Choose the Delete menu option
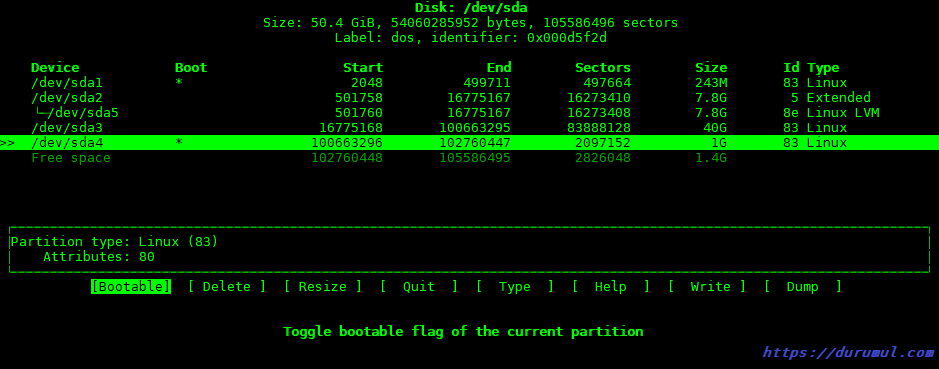The image size is (939, 369). coord(226,287)
